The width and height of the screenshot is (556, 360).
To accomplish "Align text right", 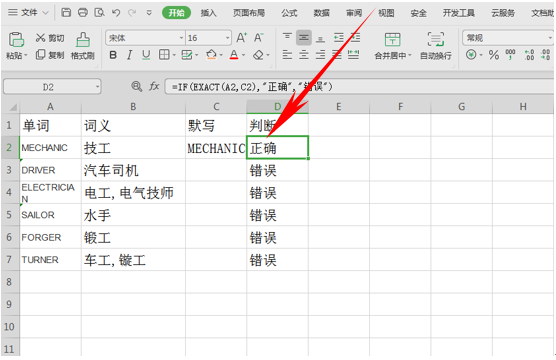I will coord(320,55).
